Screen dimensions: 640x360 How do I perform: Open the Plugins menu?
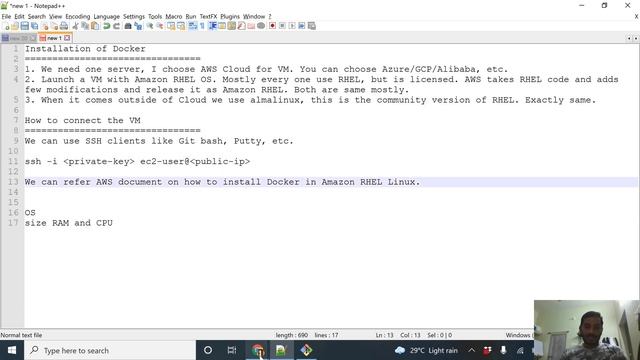[230, 16]
